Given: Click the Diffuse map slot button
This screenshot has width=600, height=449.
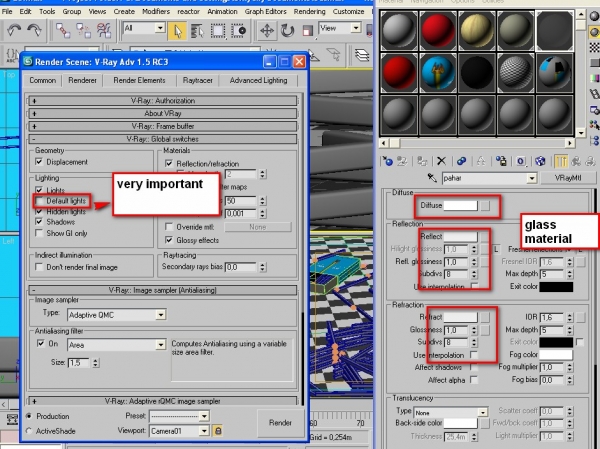Looking at the screenshot, I should (x=485, y=206).
